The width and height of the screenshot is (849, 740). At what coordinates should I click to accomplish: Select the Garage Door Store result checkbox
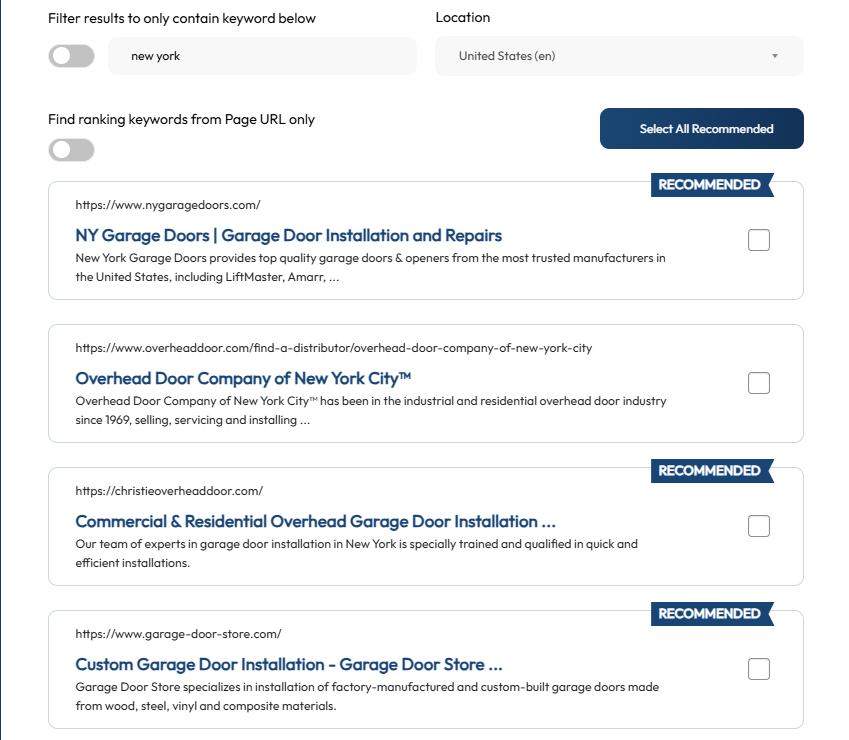click(759, 669)
